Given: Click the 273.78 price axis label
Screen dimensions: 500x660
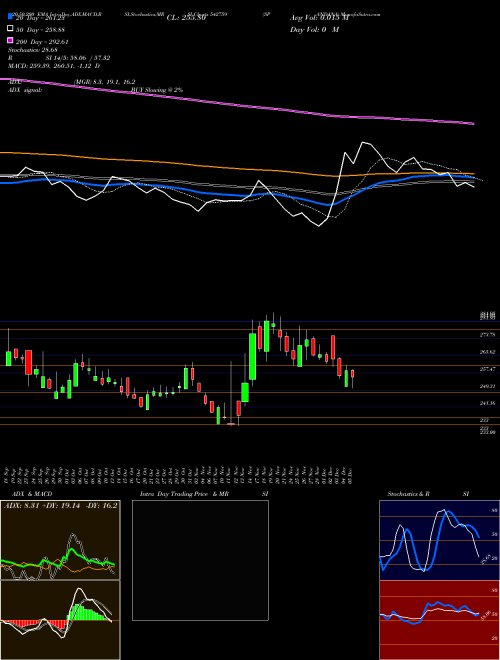Looking at the screenshot, I should (x=487, y=335).
